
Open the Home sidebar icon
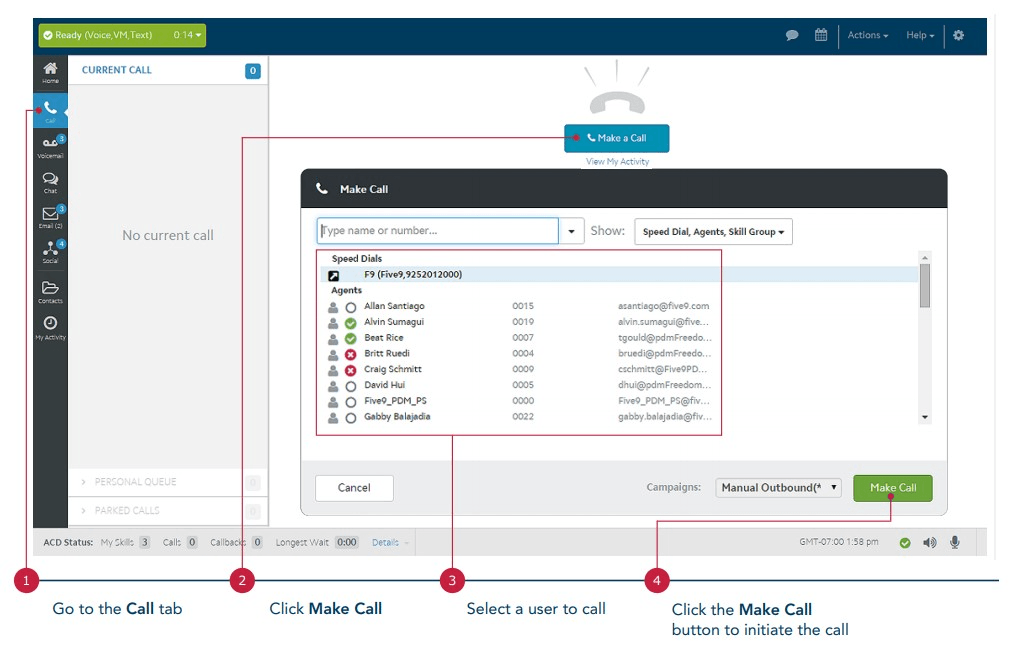50,71
